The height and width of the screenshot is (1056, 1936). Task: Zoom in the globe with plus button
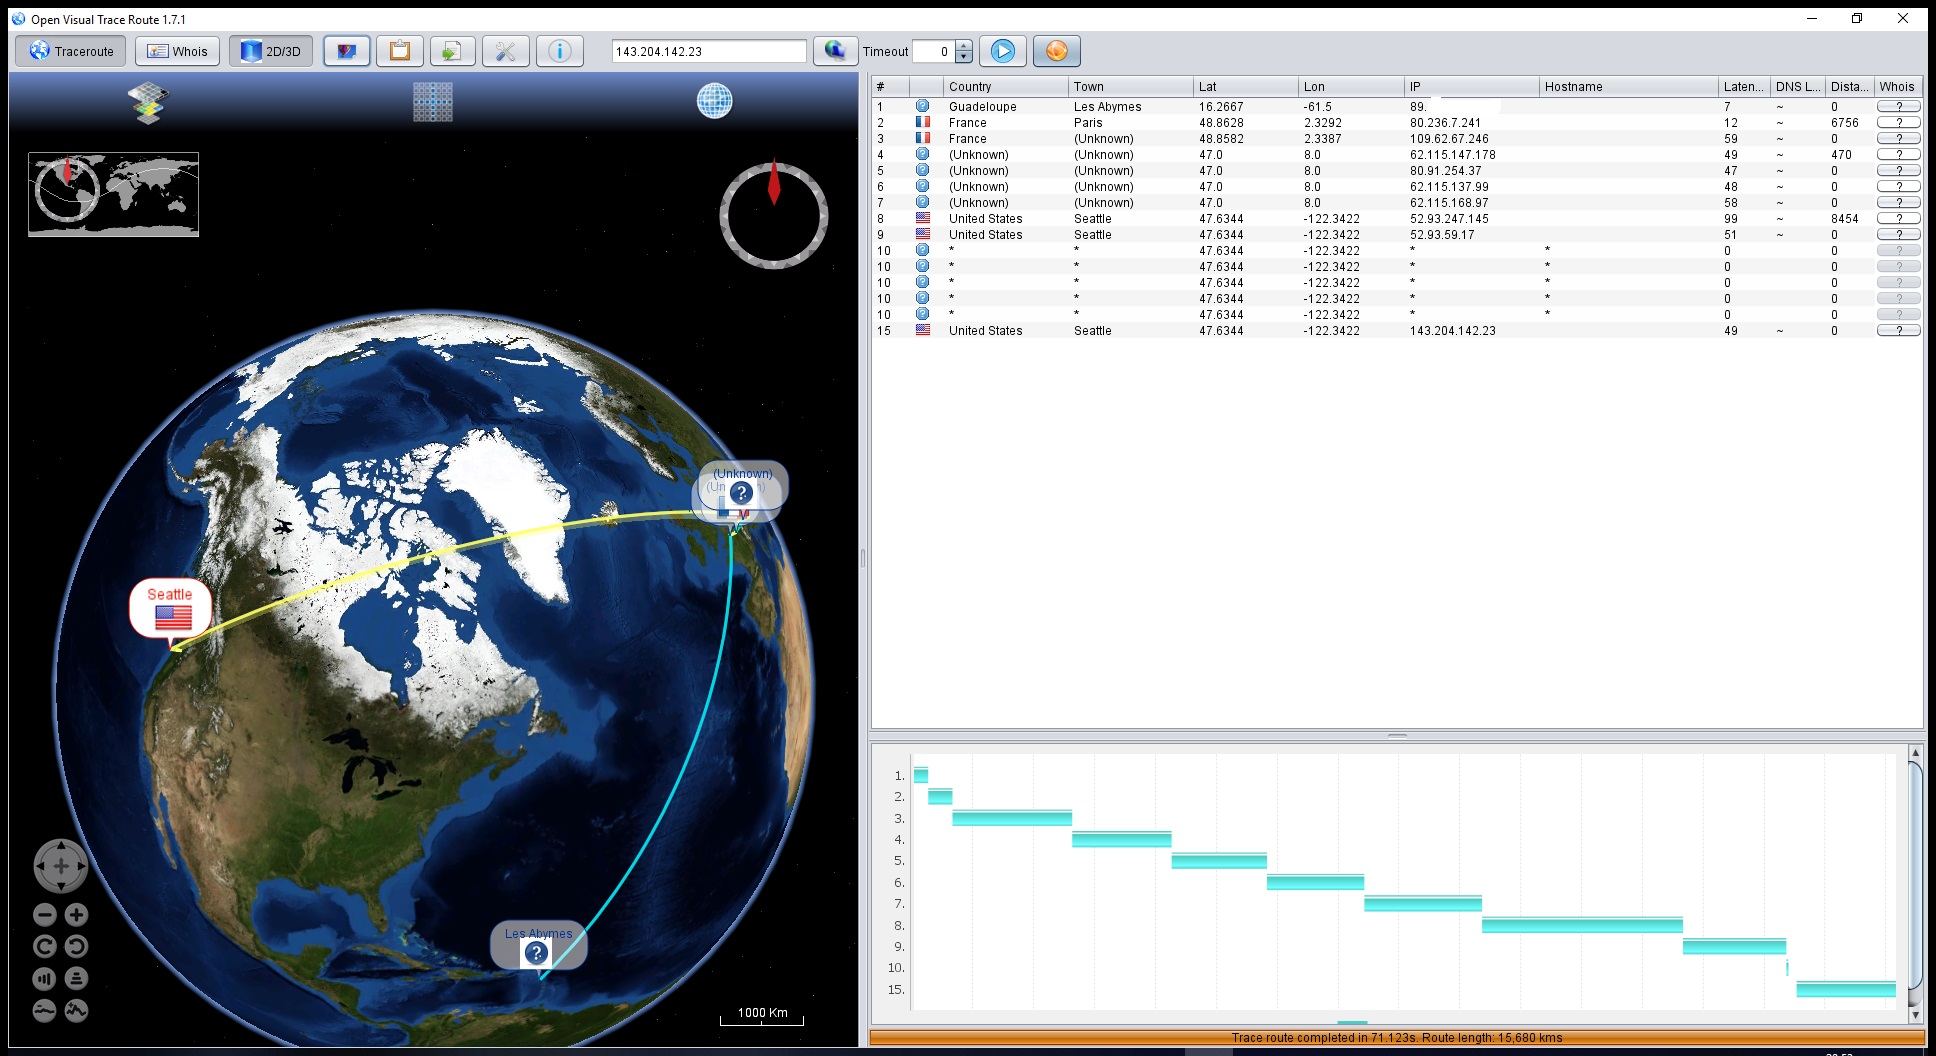pyautogui.click(x=77, y=915)
